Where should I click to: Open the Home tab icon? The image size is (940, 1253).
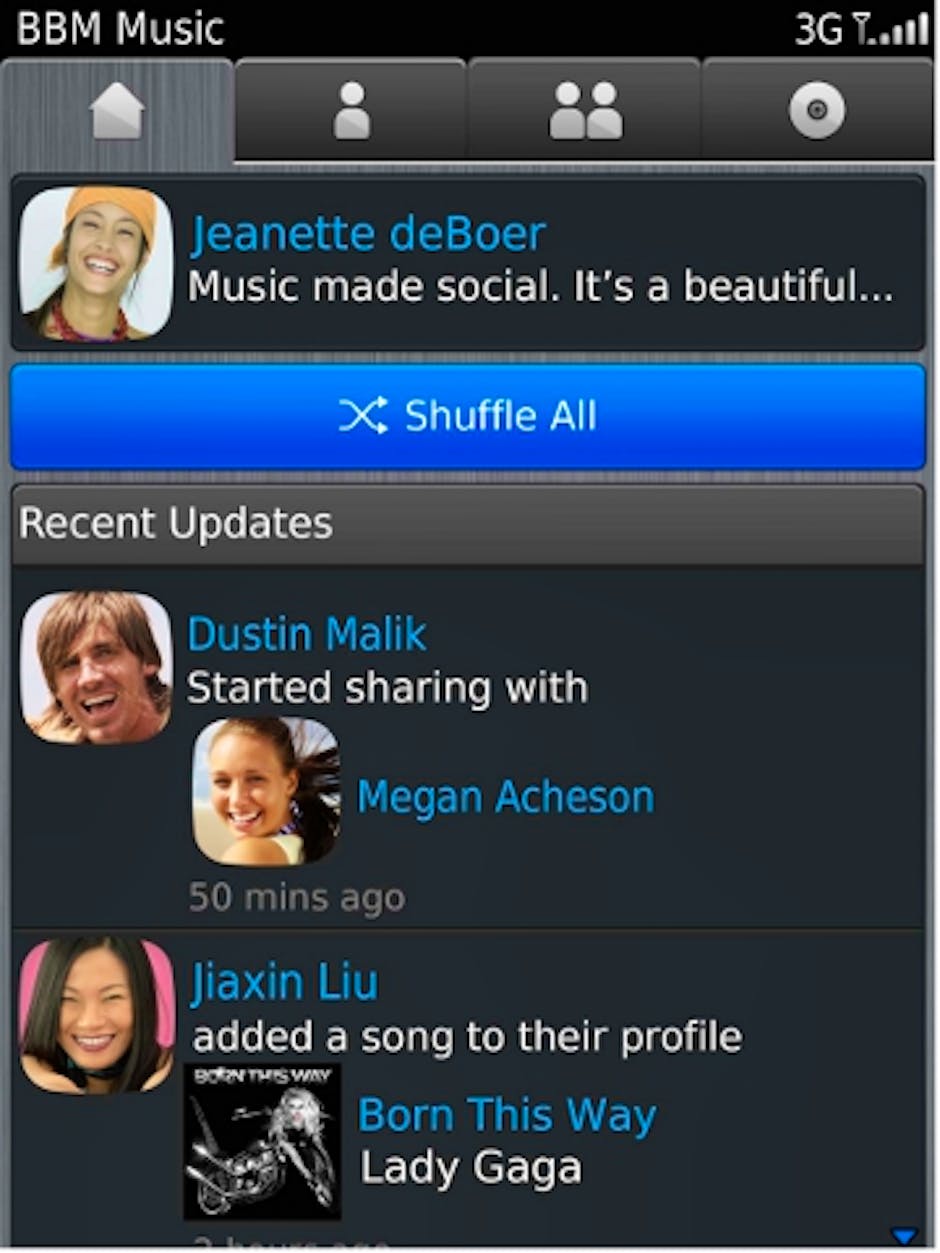(x=117, y=111)
